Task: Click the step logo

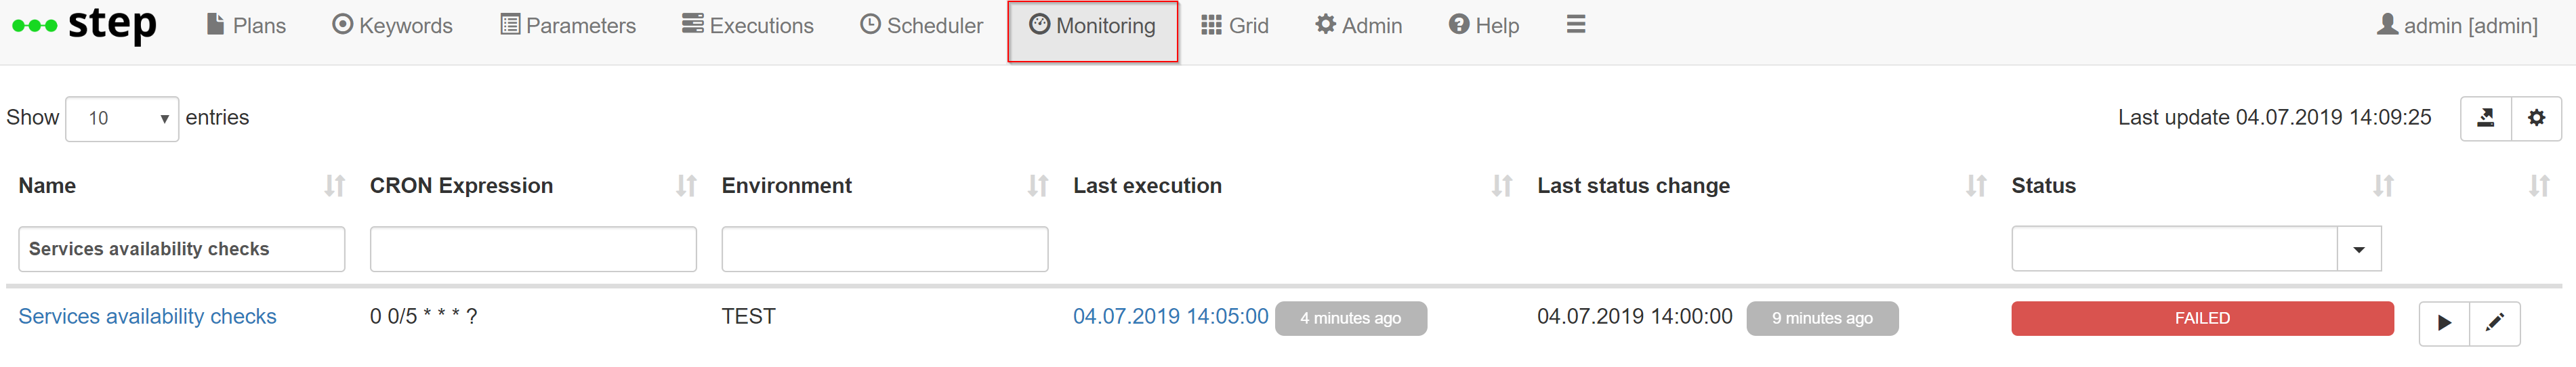Action: 84,25
